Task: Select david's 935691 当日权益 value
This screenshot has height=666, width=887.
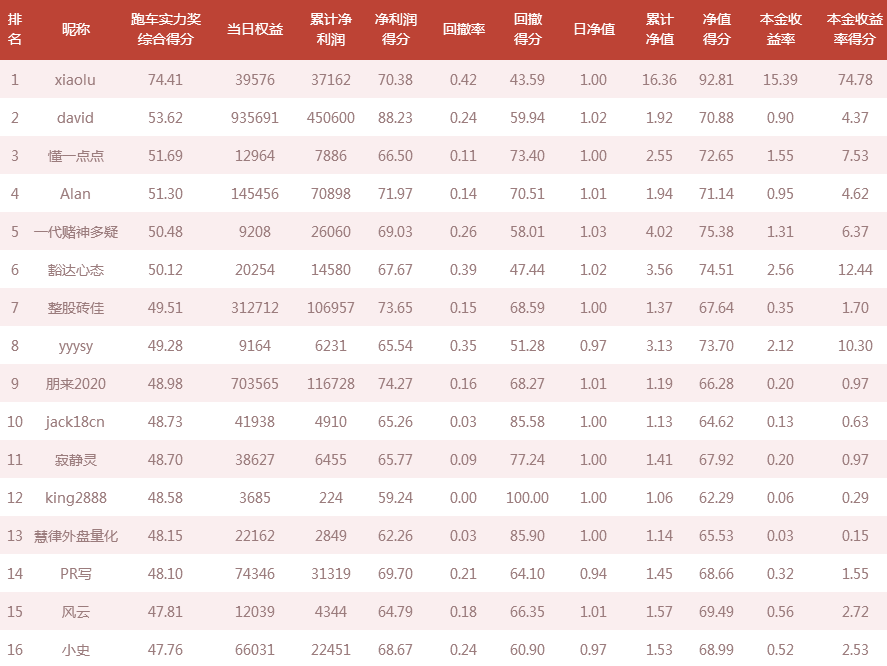Action: (x=255, y=118)
